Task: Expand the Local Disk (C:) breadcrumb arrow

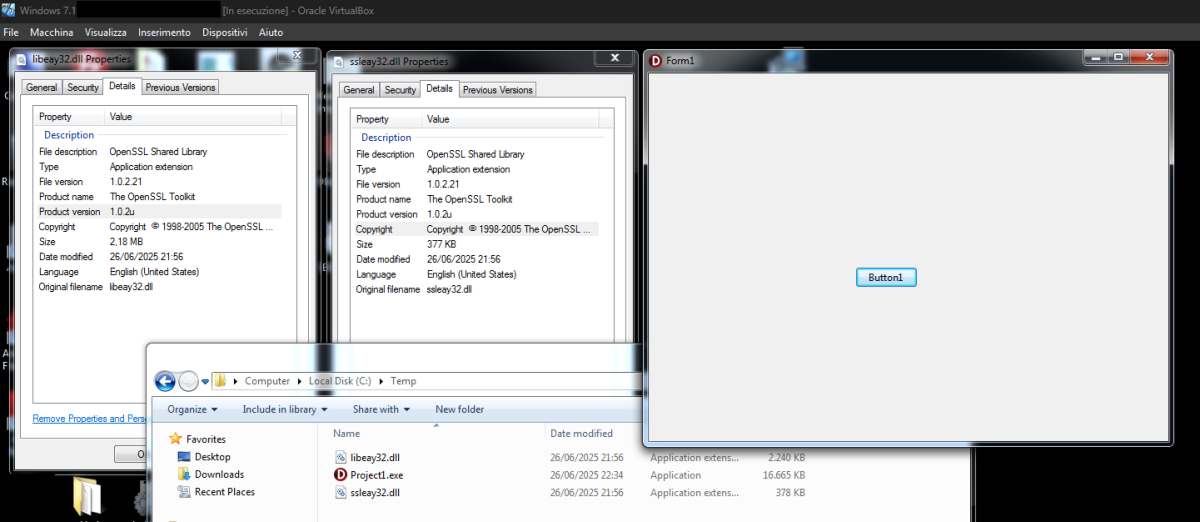Action: [381, 381]
